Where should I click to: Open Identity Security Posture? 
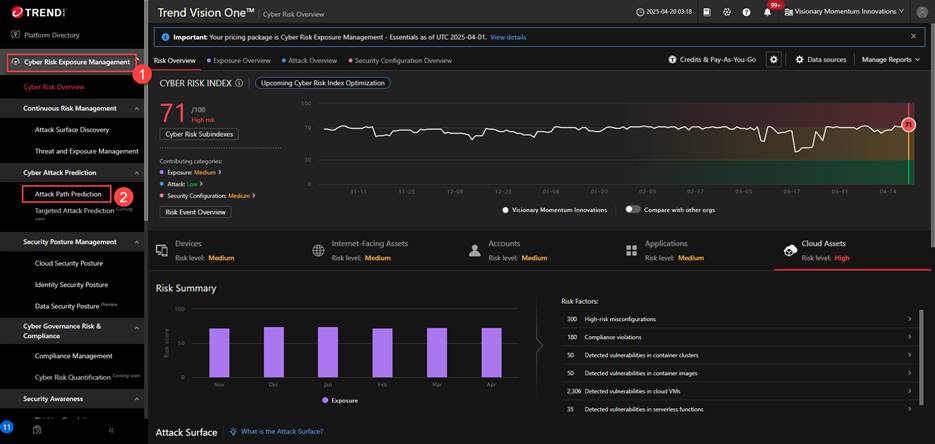[x=70, y=285]
